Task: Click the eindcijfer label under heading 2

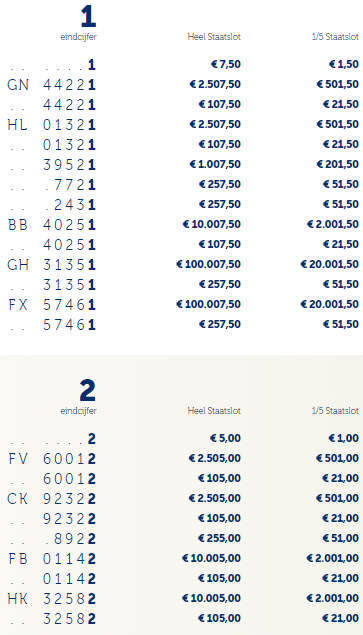Action: (79, 411)
